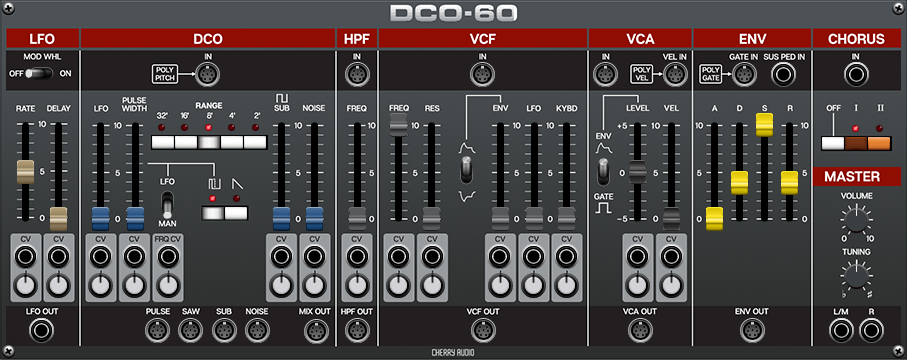The image size is (907, 360).
Task: Click the VCA OUT jack
Action: [x=639, y=331]
